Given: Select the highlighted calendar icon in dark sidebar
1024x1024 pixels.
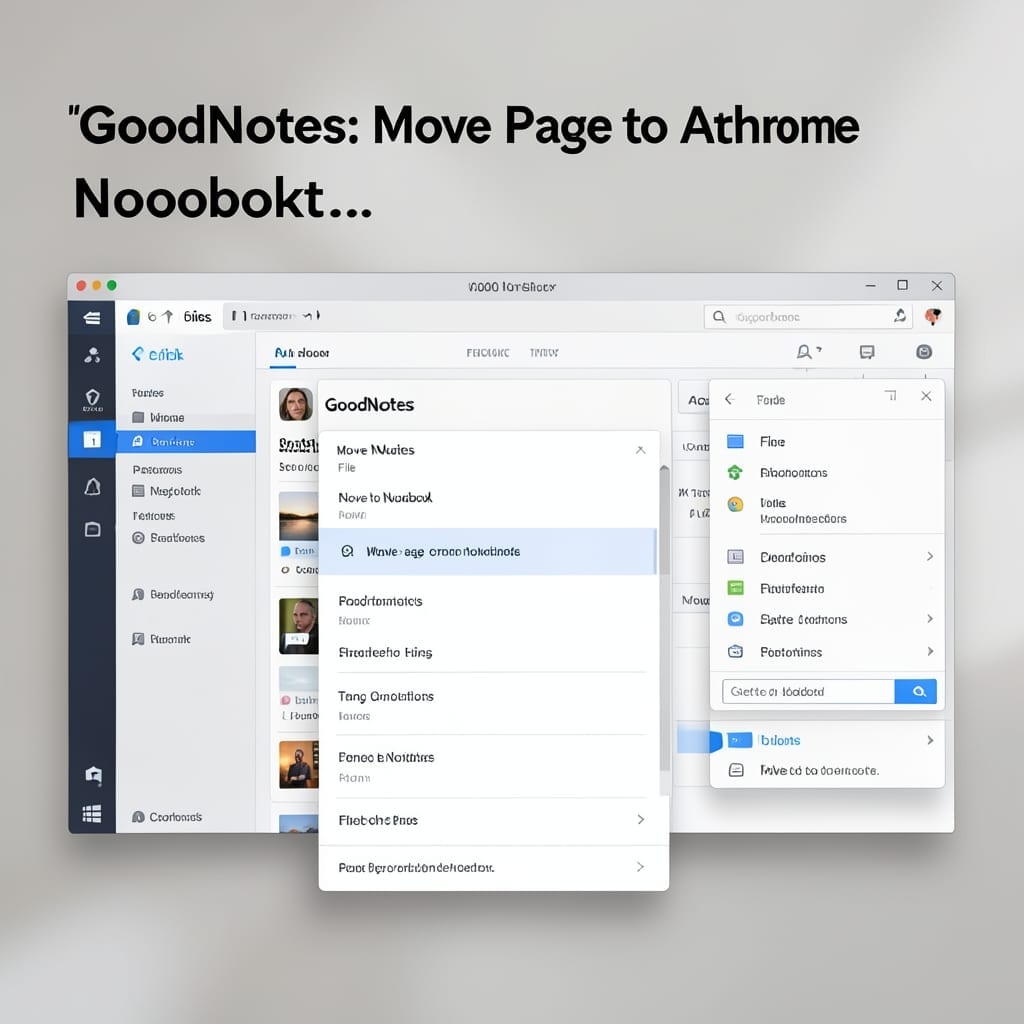Looking at the screenshot, I should [92, 440].
